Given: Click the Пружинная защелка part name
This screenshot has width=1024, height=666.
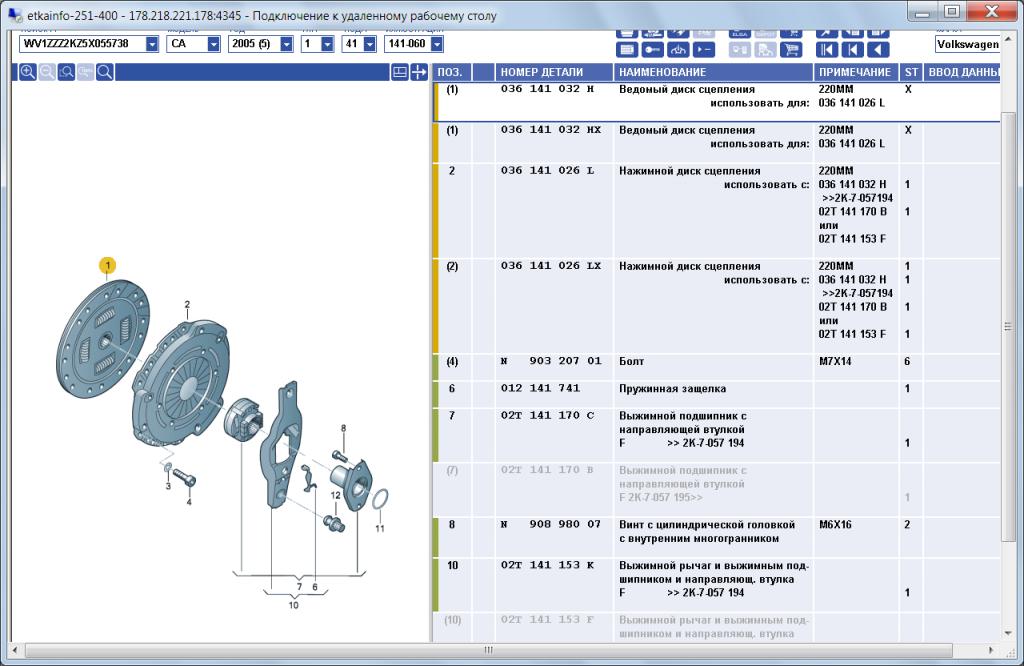Looking at the screenshot, I should (673, 388).
